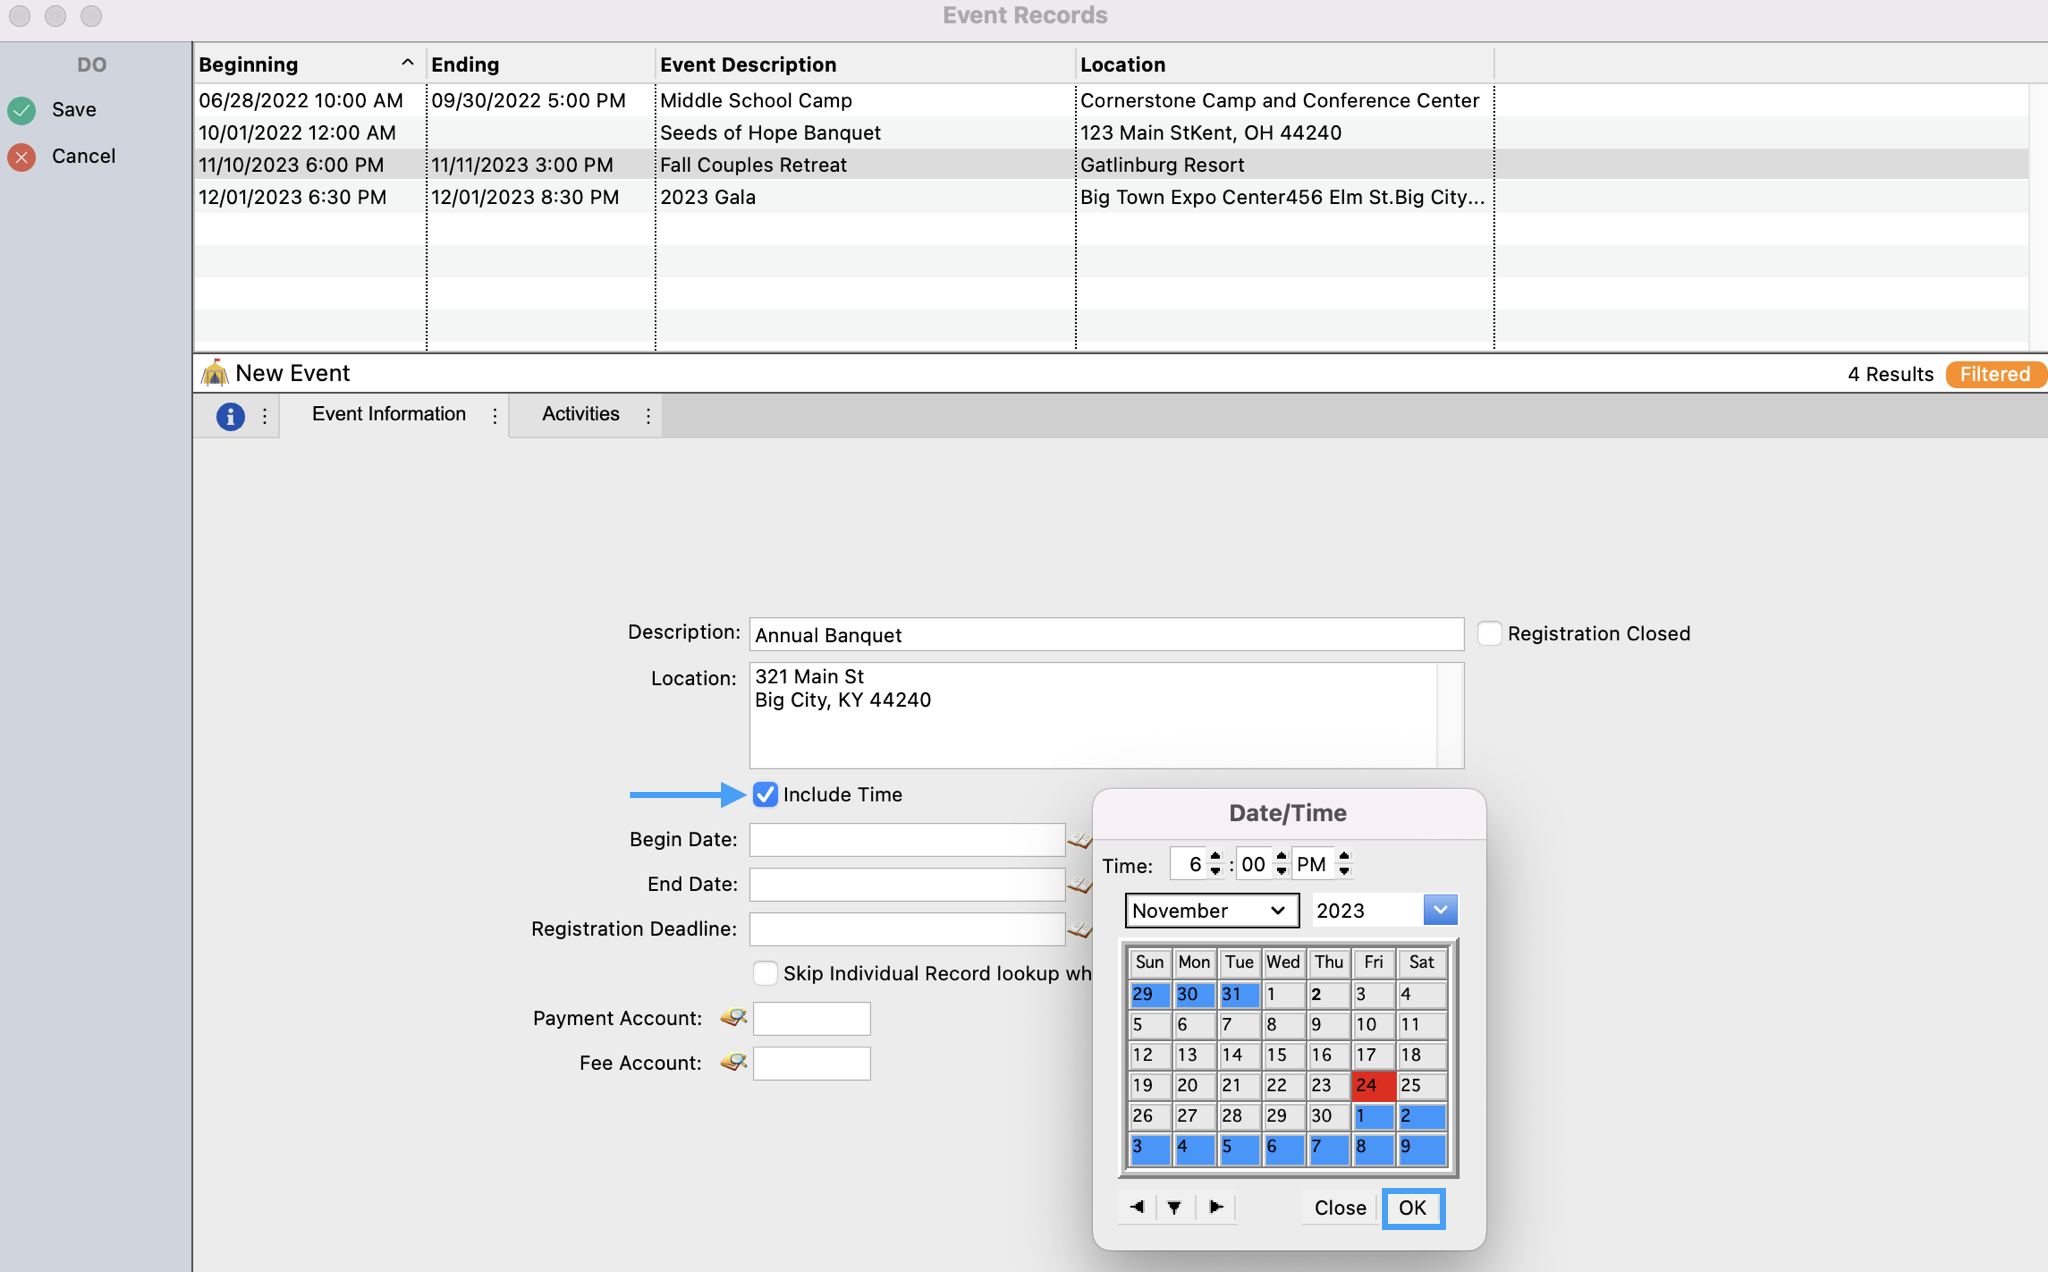Screen dimensions: 2048x1272
Task: Expand the 2023 year dropdown arrow
Action: 1440,911
